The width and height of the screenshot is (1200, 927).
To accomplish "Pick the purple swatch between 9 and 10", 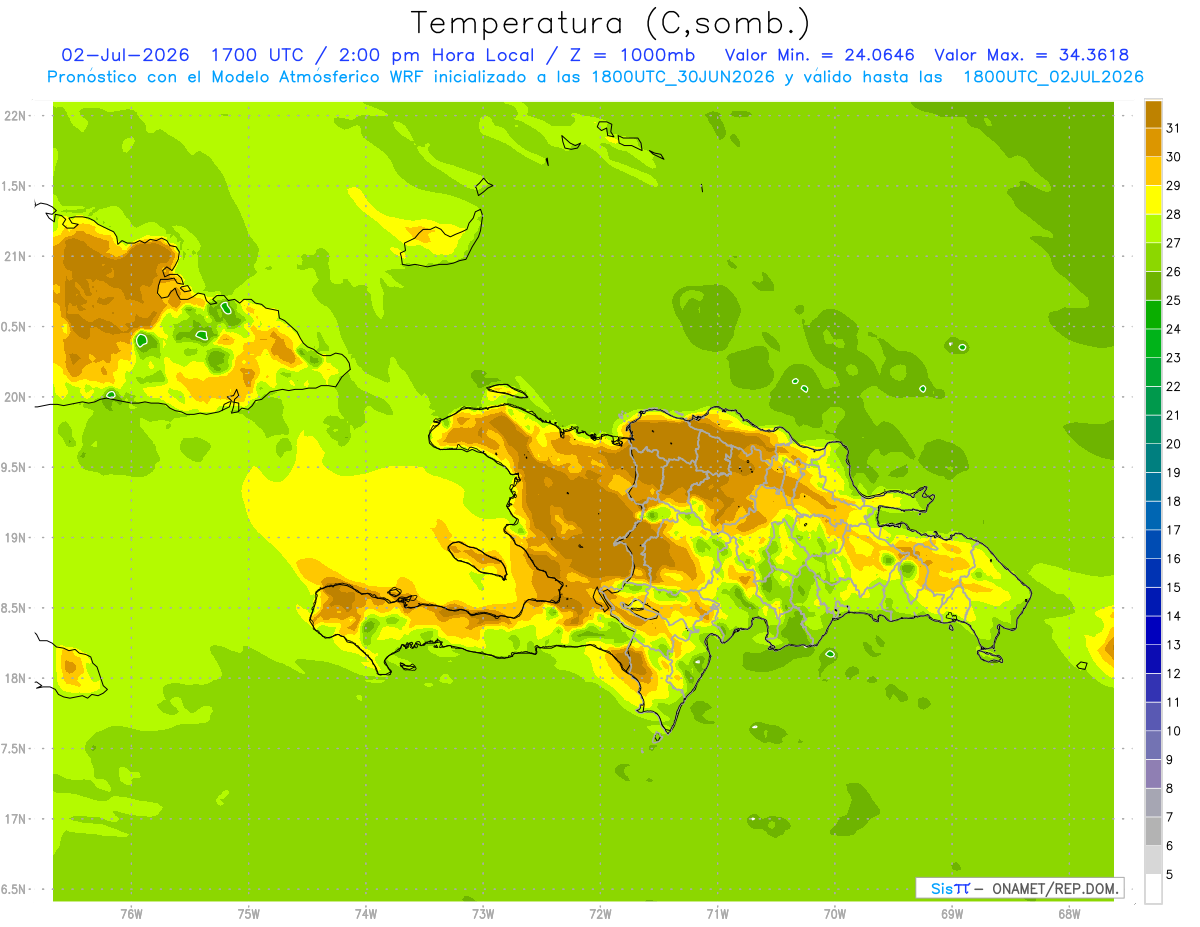I will (1153, 745).
